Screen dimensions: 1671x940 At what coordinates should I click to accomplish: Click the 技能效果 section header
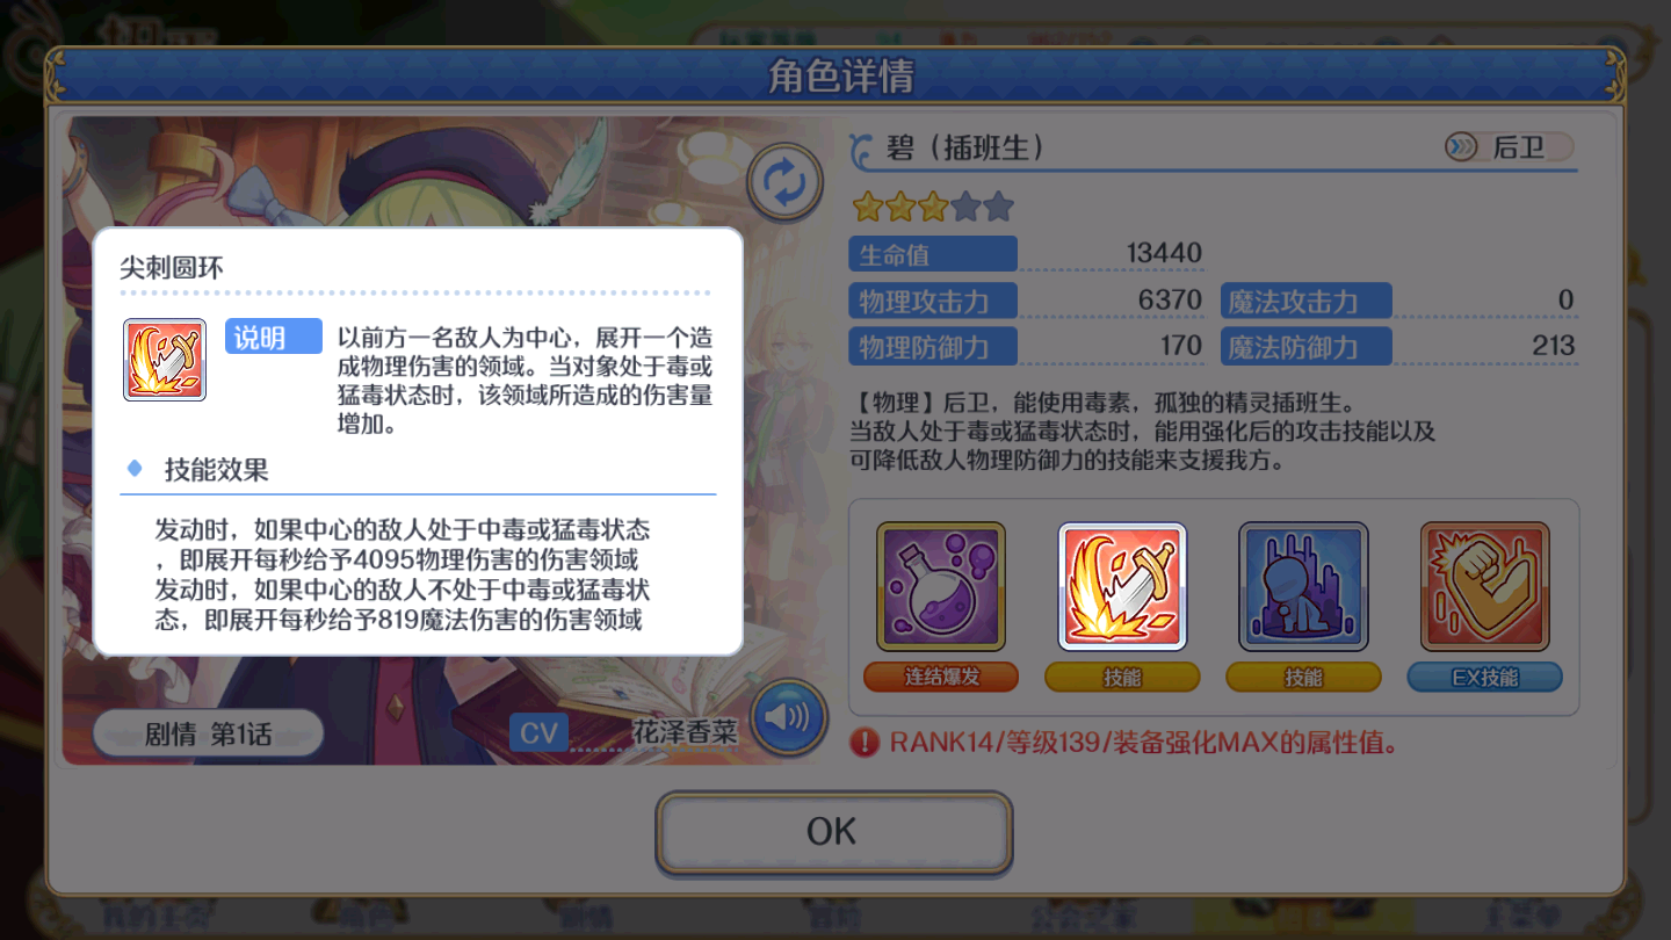pyautogui.click(x=216, y=470)
